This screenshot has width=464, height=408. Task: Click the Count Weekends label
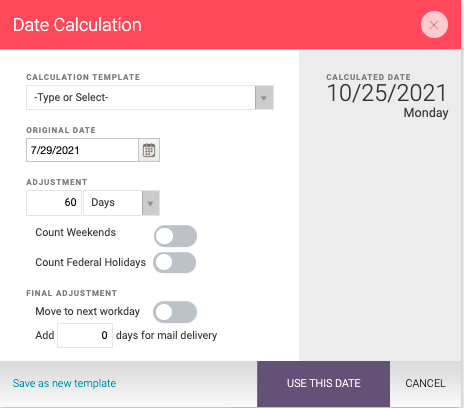(76, 232)
